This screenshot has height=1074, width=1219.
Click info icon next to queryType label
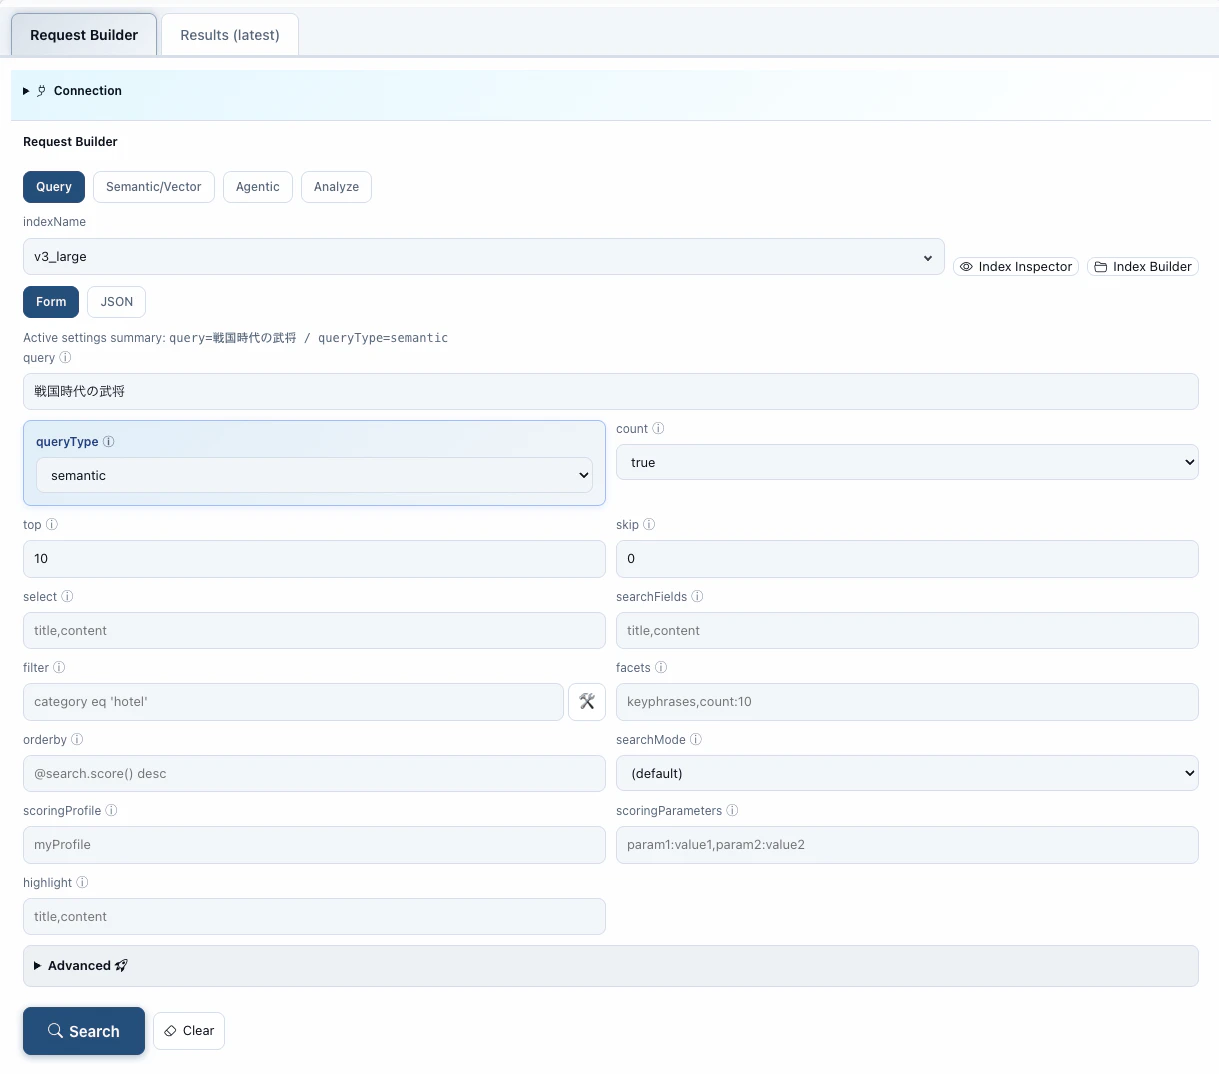[108, 442]
